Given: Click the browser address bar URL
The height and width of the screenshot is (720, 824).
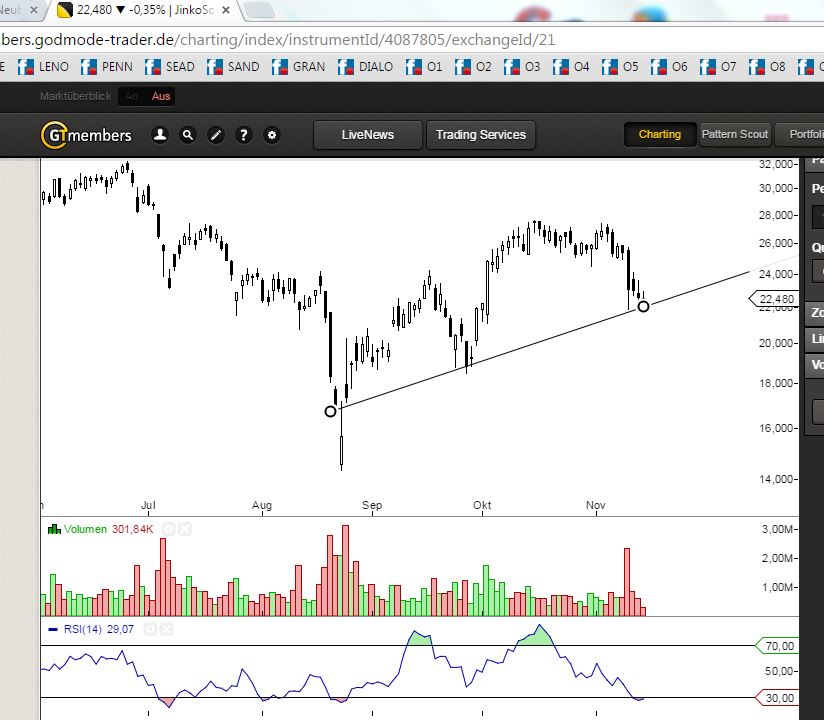Looking at the screenshot, I should pyautogui.click(x=279, y=40).
